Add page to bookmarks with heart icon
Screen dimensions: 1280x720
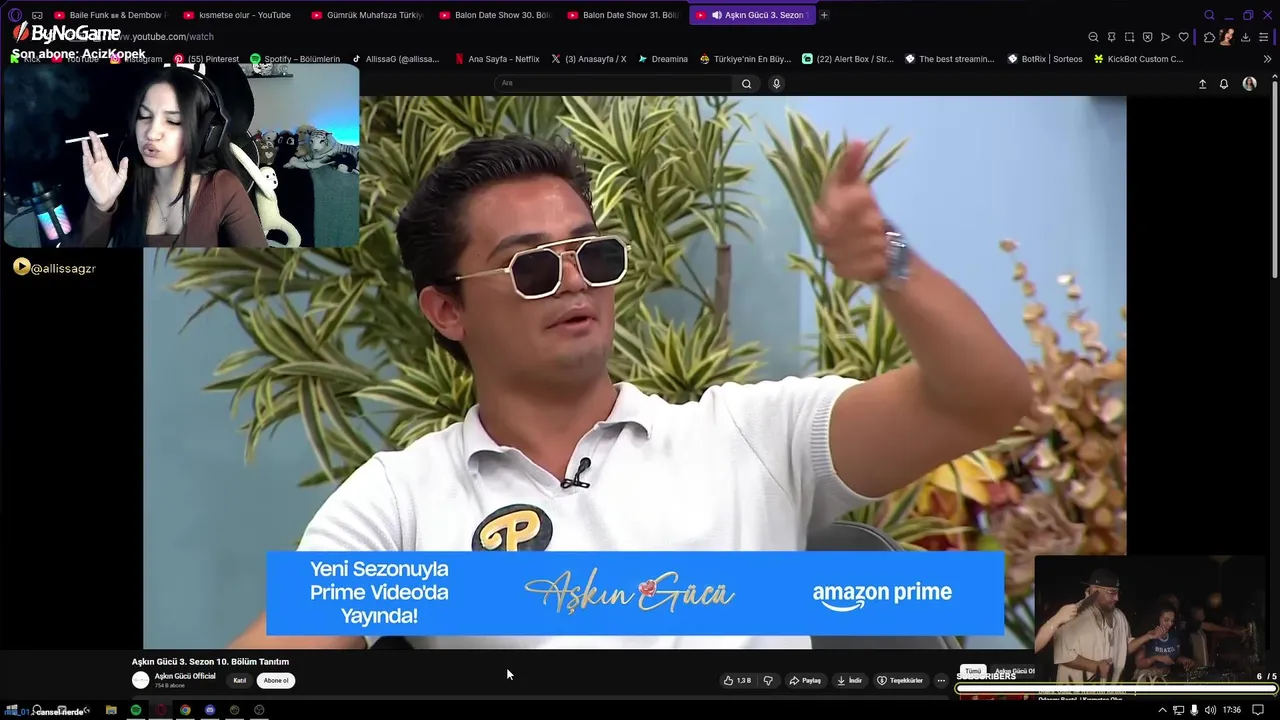[x=1183, y=37]
